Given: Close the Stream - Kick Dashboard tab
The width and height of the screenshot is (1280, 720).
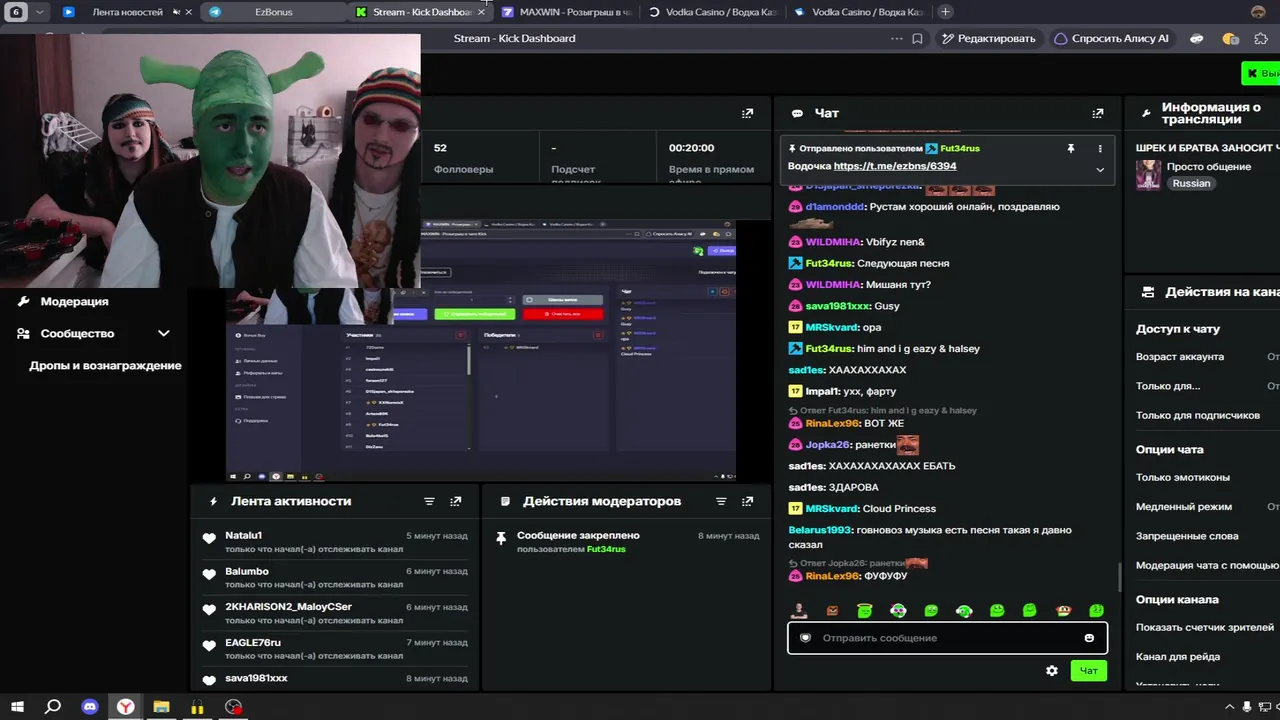Looking at the screenshot, I should (x=481, y=12).
